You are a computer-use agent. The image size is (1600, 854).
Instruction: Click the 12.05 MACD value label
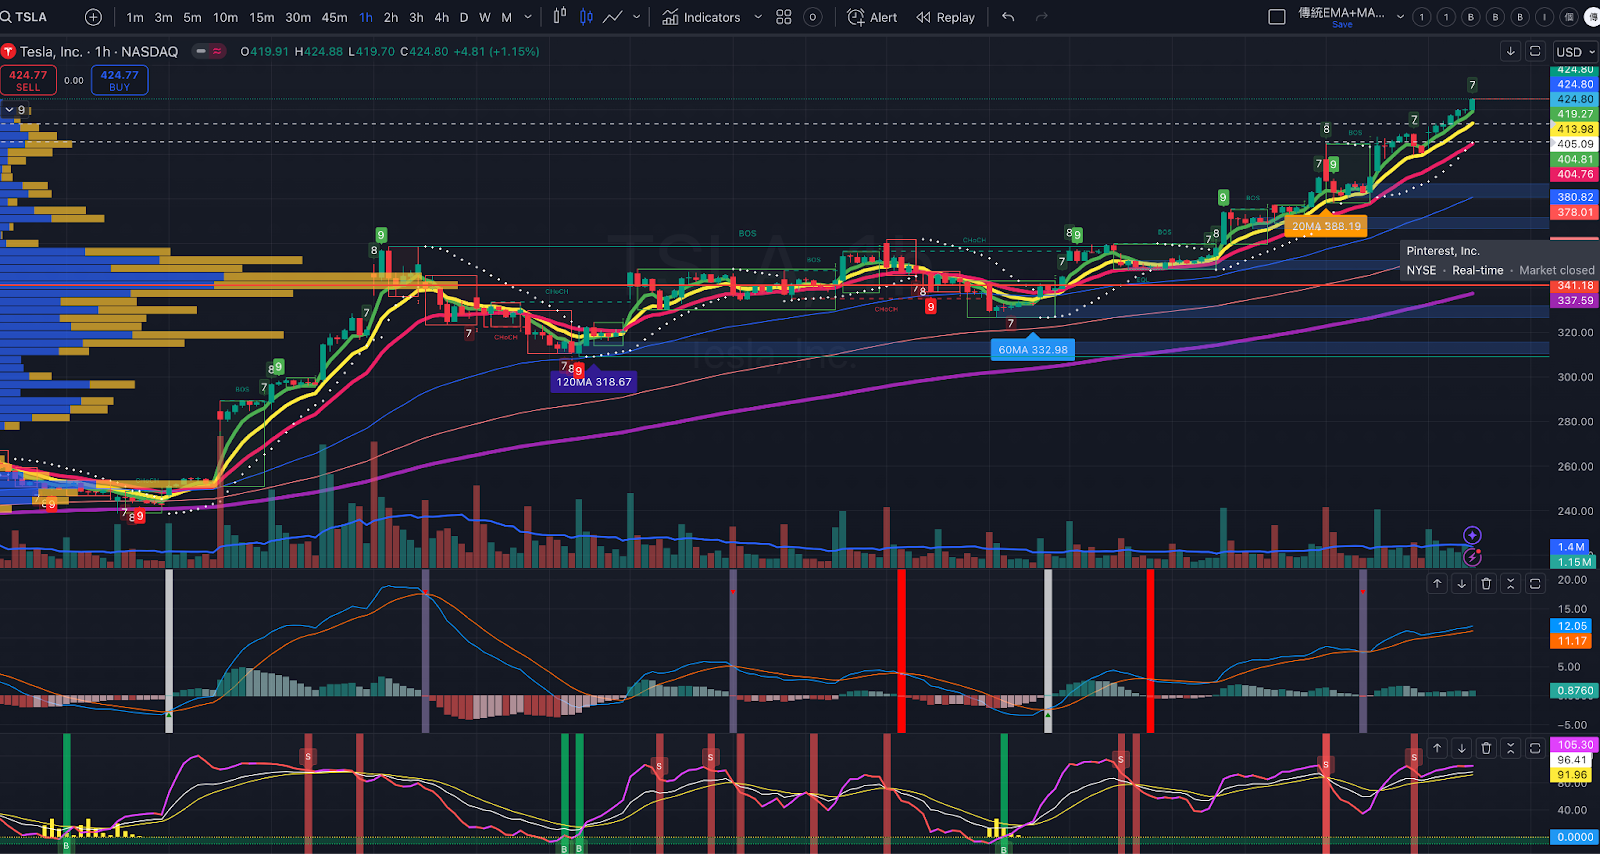1572,626
